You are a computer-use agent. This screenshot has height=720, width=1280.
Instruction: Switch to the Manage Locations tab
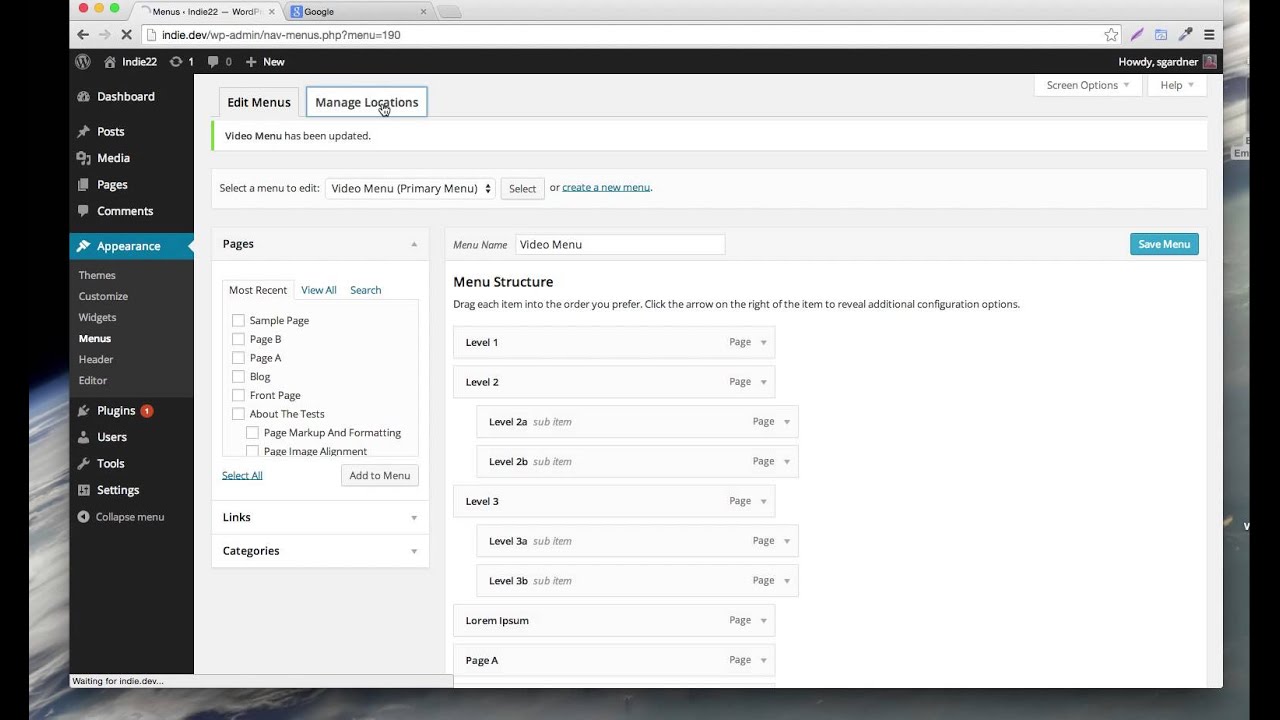[367, 102]
